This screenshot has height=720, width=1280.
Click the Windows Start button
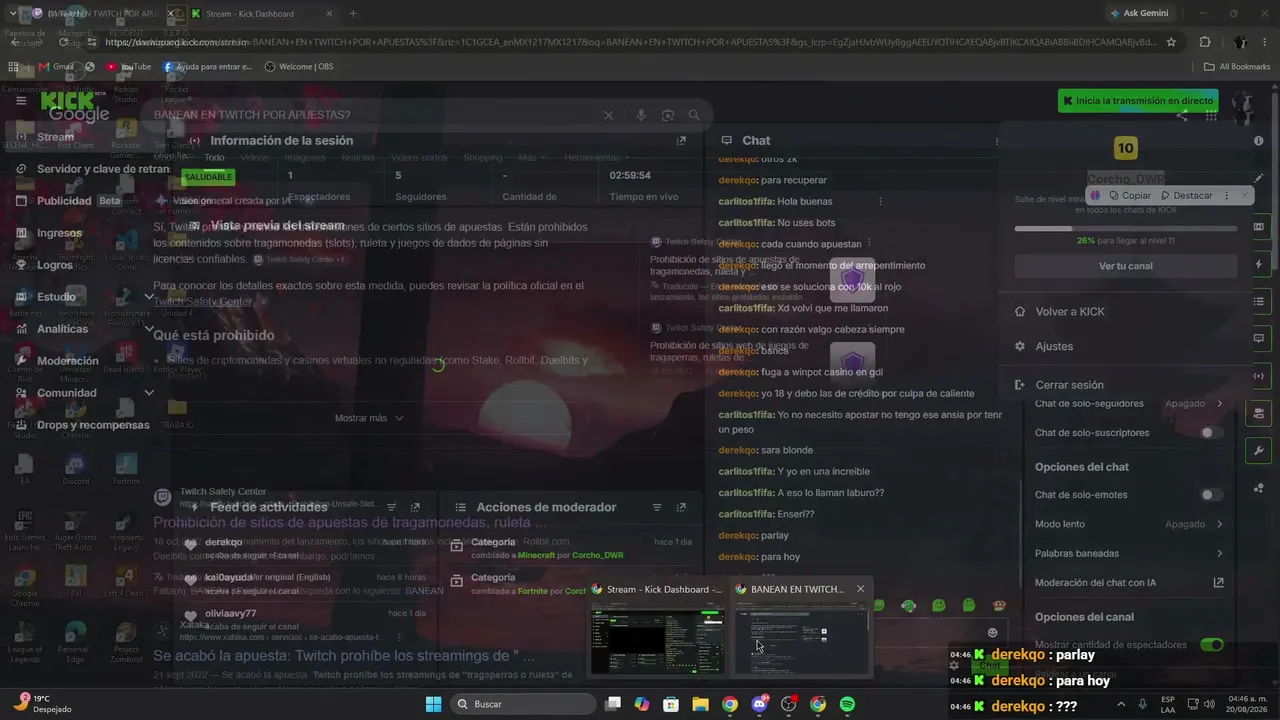(433, 704)
